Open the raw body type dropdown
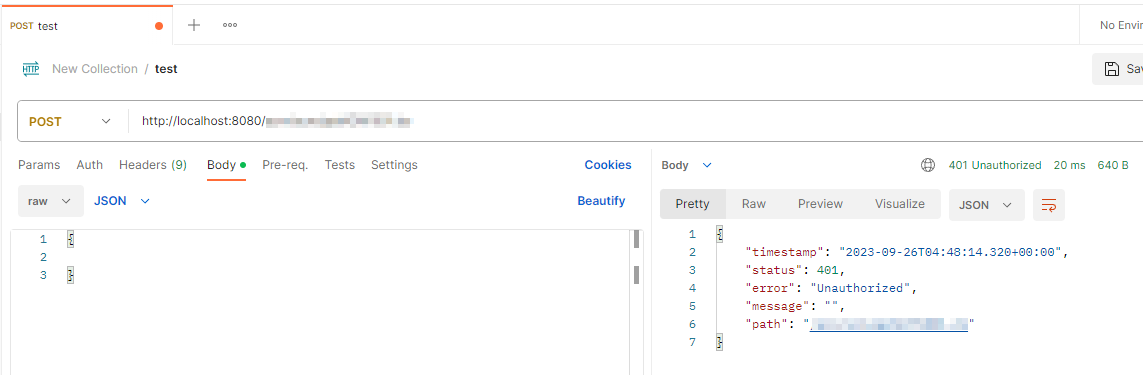Image resolution: width=1143 pixels, height=375 pixels. click(50, 201)
